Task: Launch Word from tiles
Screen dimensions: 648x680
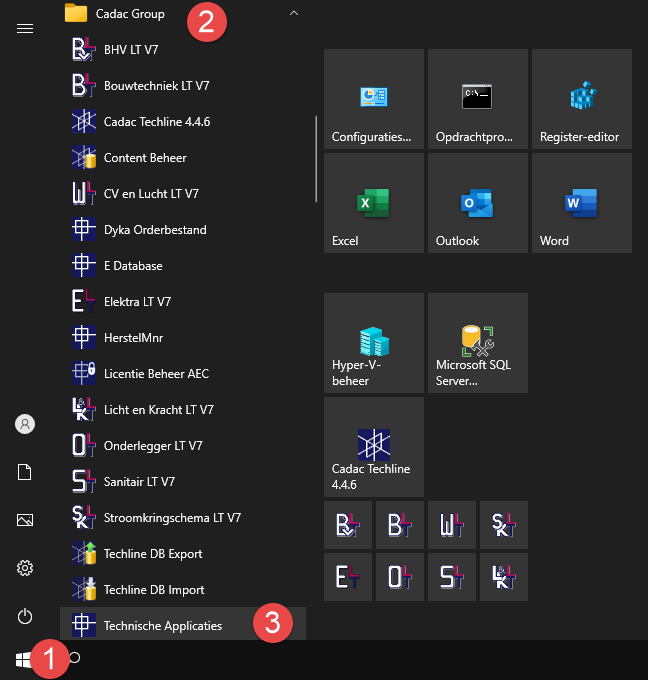Action: pos(582,203)
